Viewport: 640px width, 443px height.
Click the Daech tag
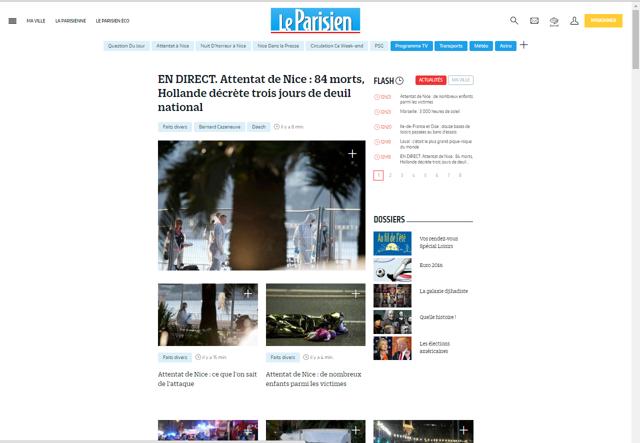click(x=258, y=127)
